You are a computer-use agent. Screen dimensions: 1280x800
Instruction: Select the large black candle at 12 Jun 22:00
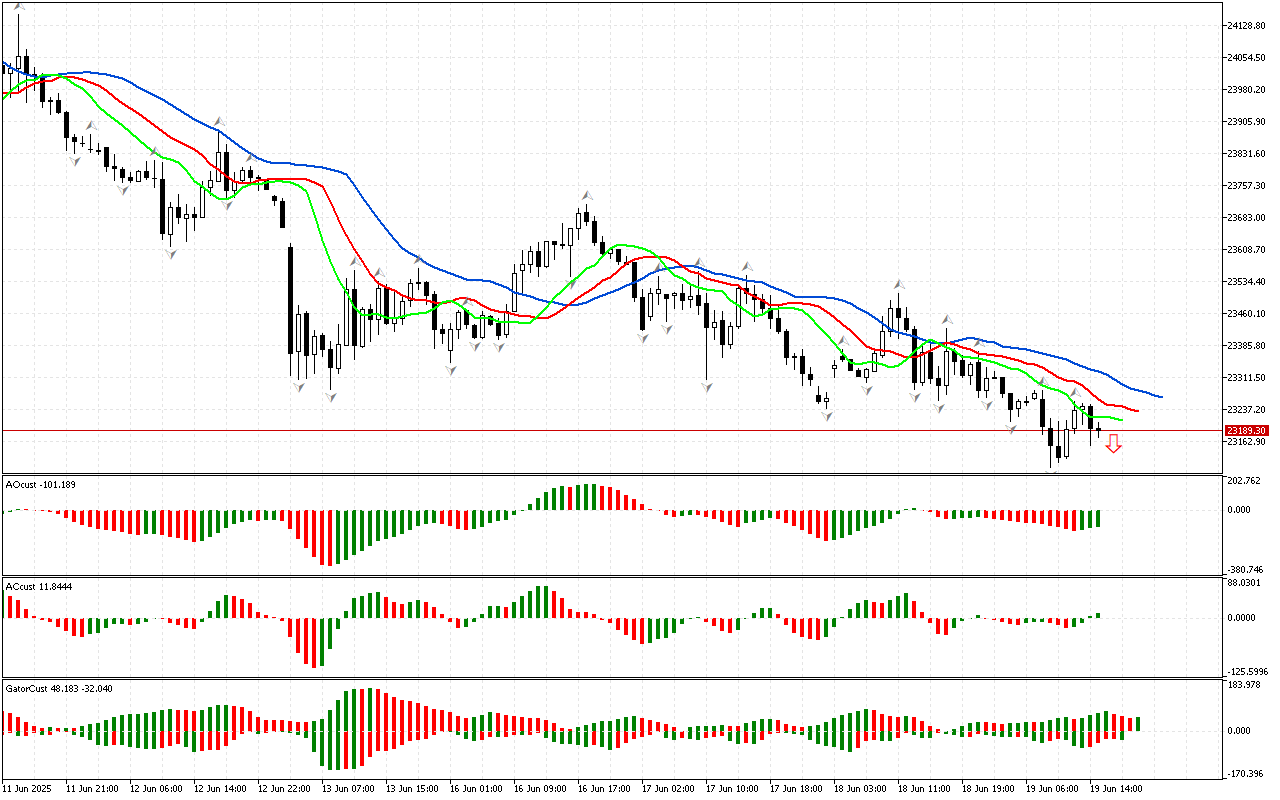[291, 300]
